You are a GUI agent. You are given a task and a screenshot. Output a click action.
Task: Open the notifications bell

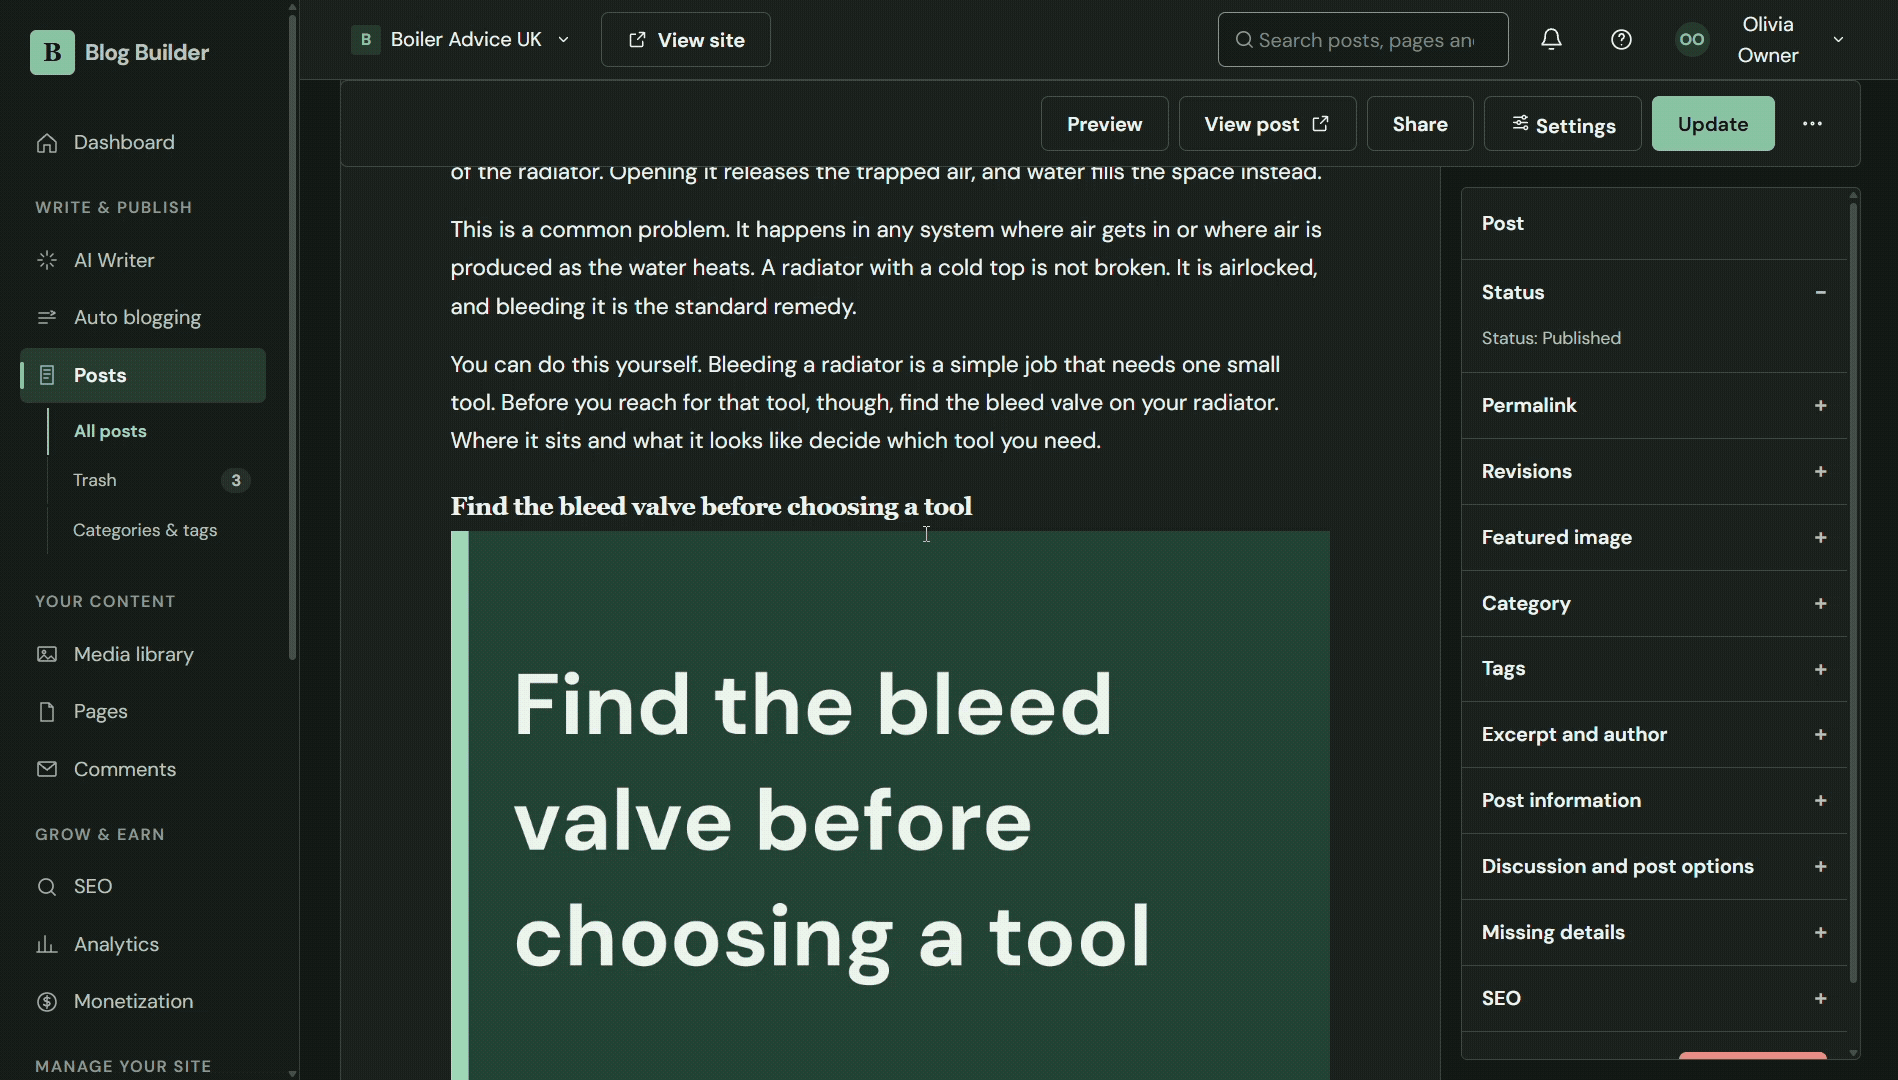1551,40
